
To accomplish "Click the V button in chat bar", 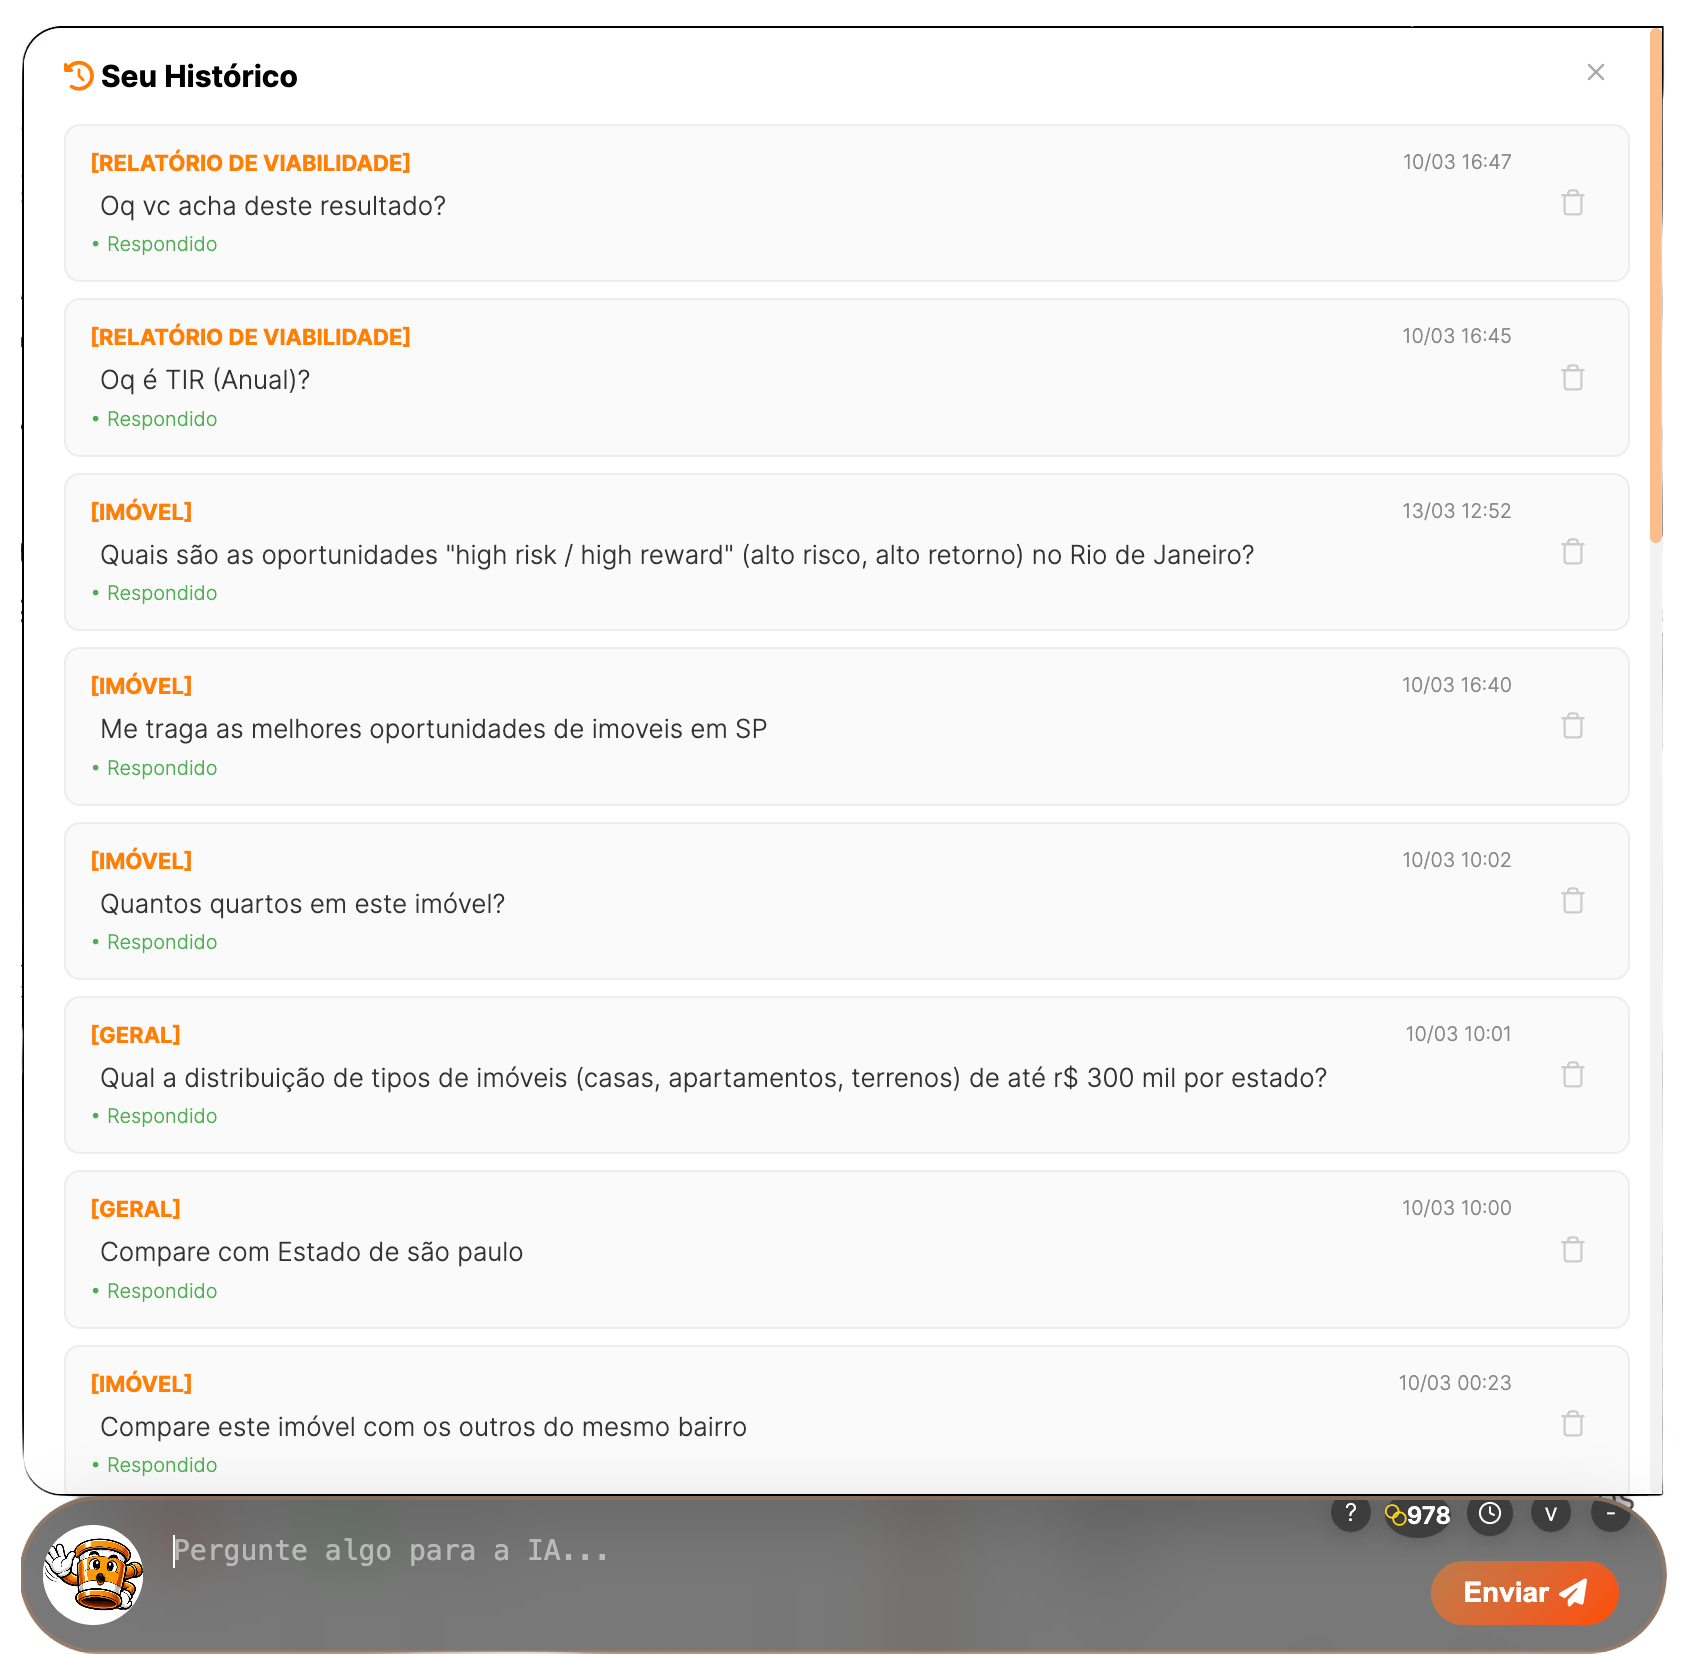I will [x=1551, y=1514].
